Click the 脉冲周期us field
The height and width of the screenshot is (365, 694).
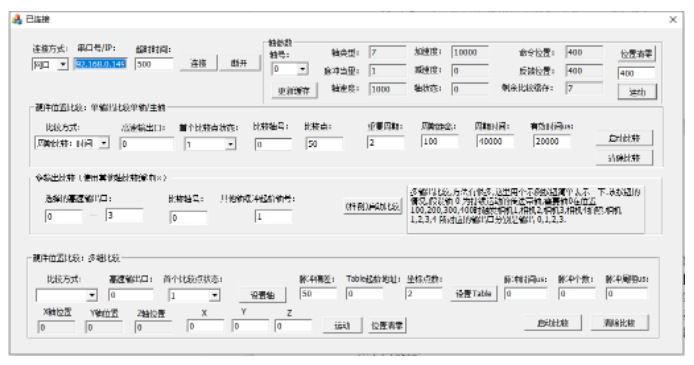tap(627, 293)
